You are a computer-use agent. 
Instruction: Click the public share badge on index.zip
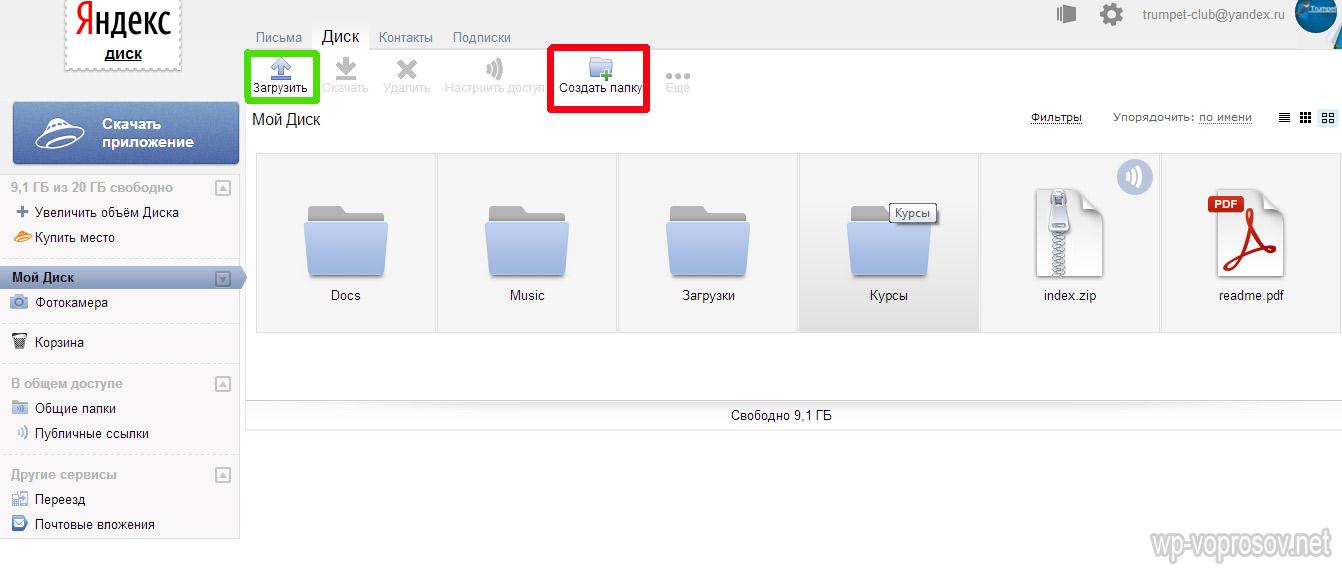[x=1134, y=178]
